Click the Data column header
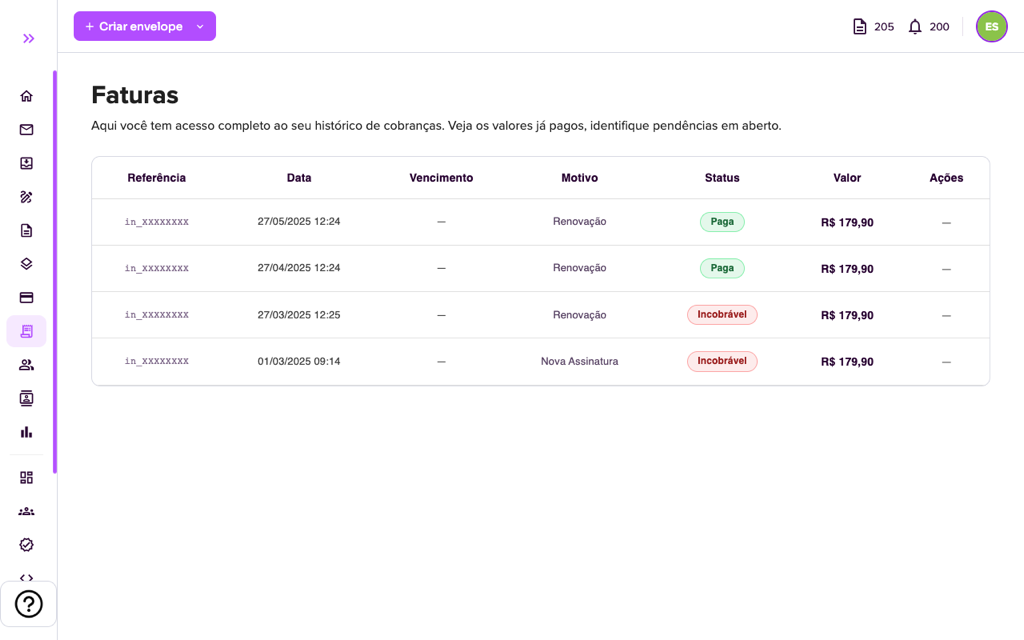1024x640 pixels. click(x=299, y=178)
